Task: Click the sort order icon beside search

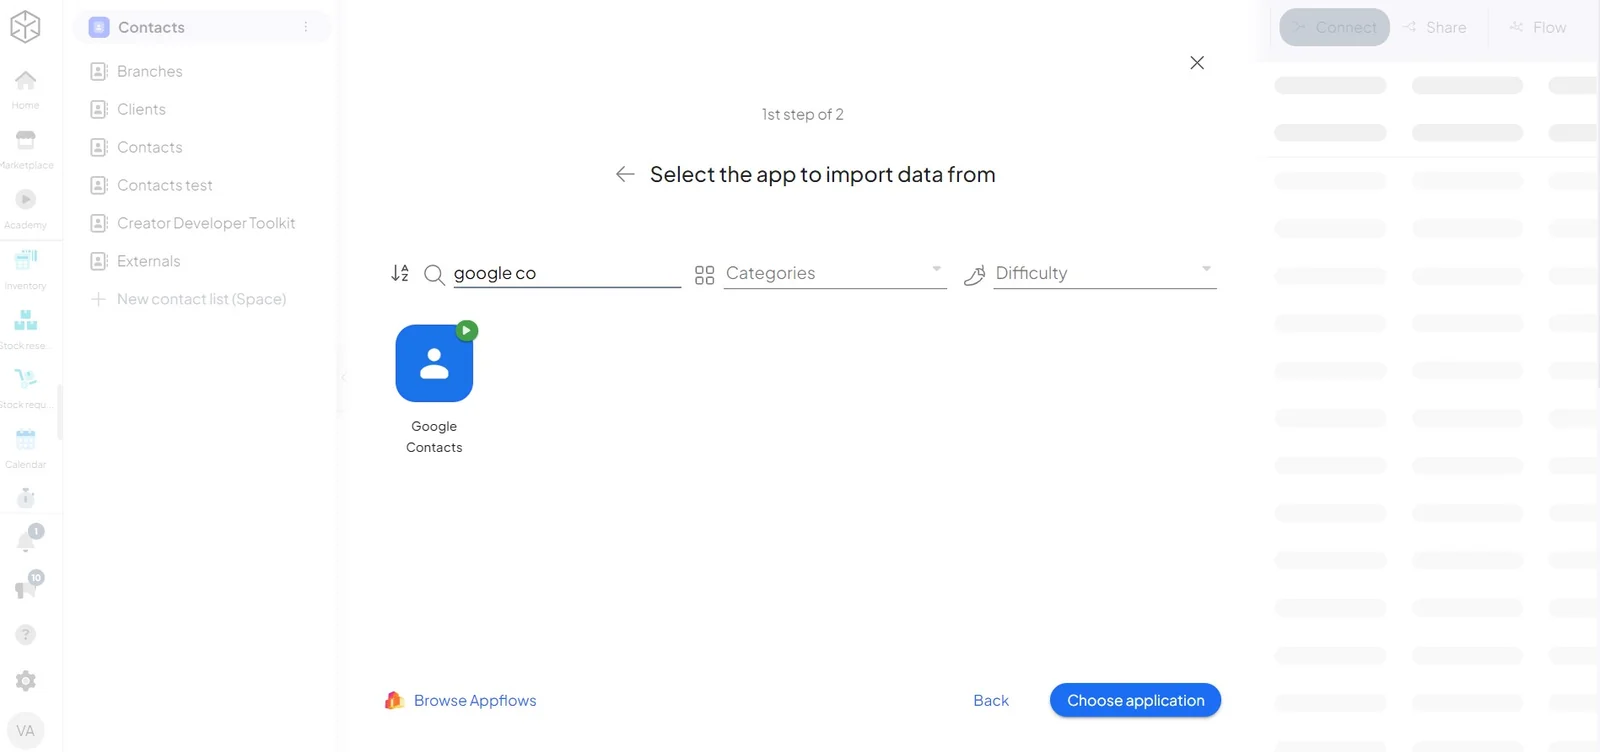Action: click(400, 273)
